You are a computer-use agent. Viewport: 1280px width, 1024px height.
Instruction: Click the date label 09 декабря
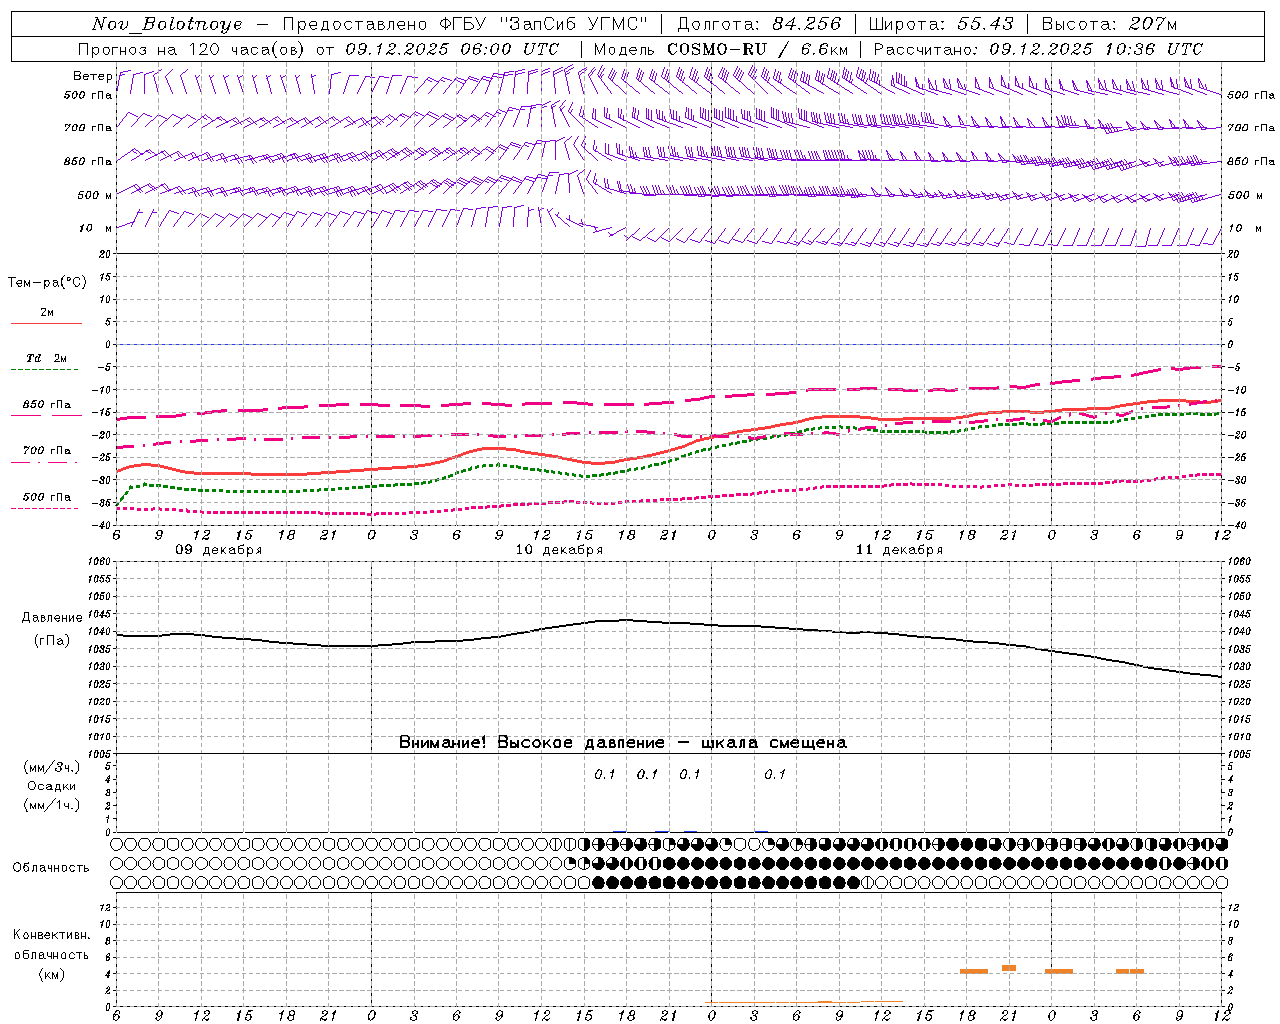[x=219, y=550]
